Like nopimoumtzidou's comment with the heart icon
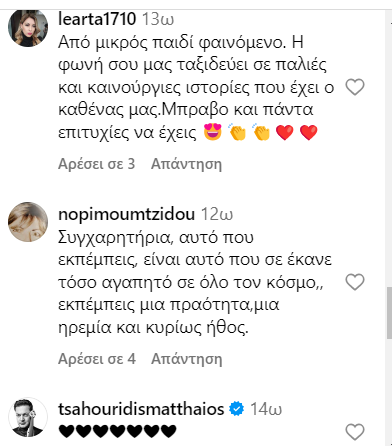Image resolution: width=392 pixels, height=446 pixels. tap(355, 282)
